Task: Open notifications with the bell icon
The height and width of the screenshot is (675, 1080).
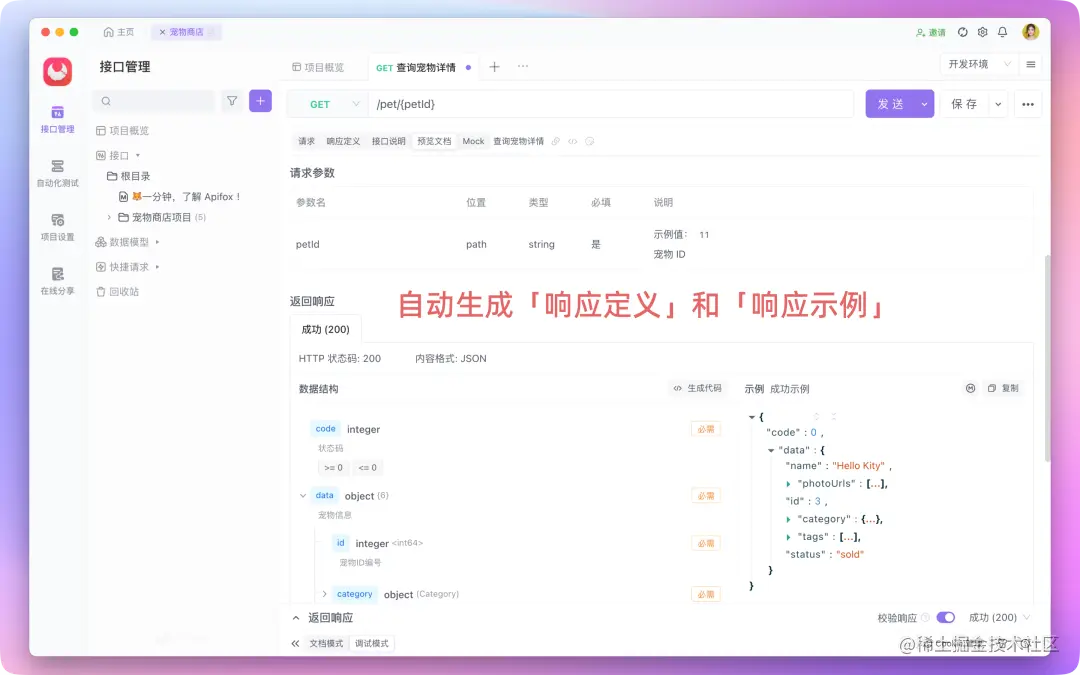Action: (x=1004, y=31)
